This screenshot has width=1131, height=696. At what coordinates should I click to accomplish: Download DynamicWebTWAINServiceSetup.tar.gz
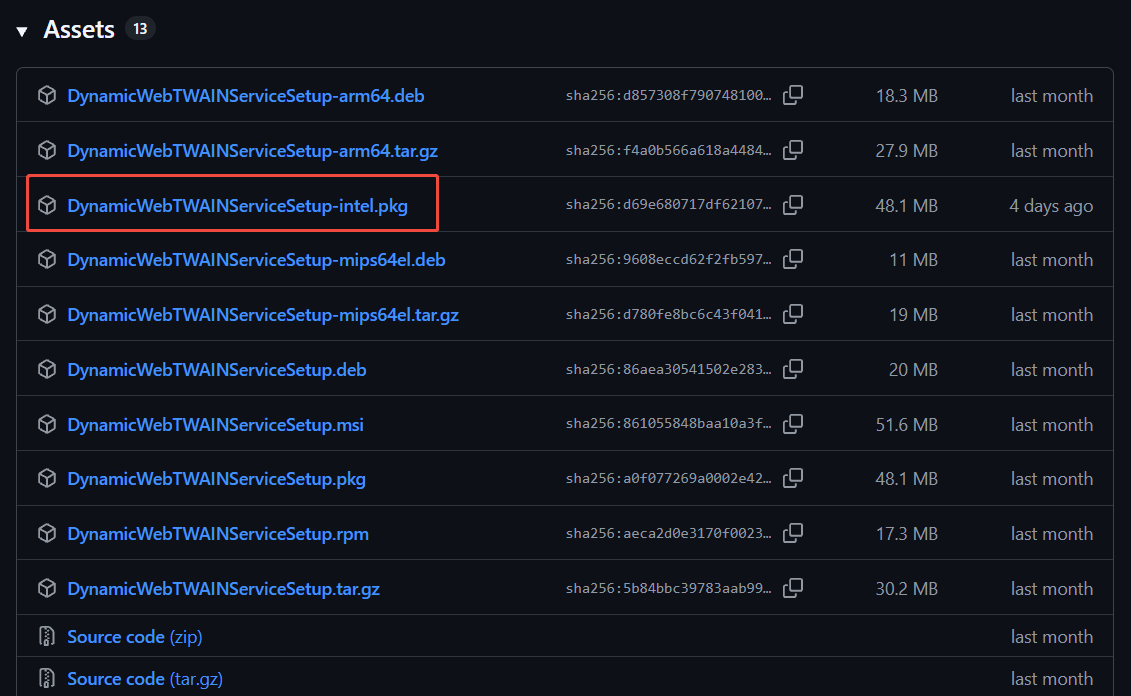pyautogui.click(x=224, y=589)
